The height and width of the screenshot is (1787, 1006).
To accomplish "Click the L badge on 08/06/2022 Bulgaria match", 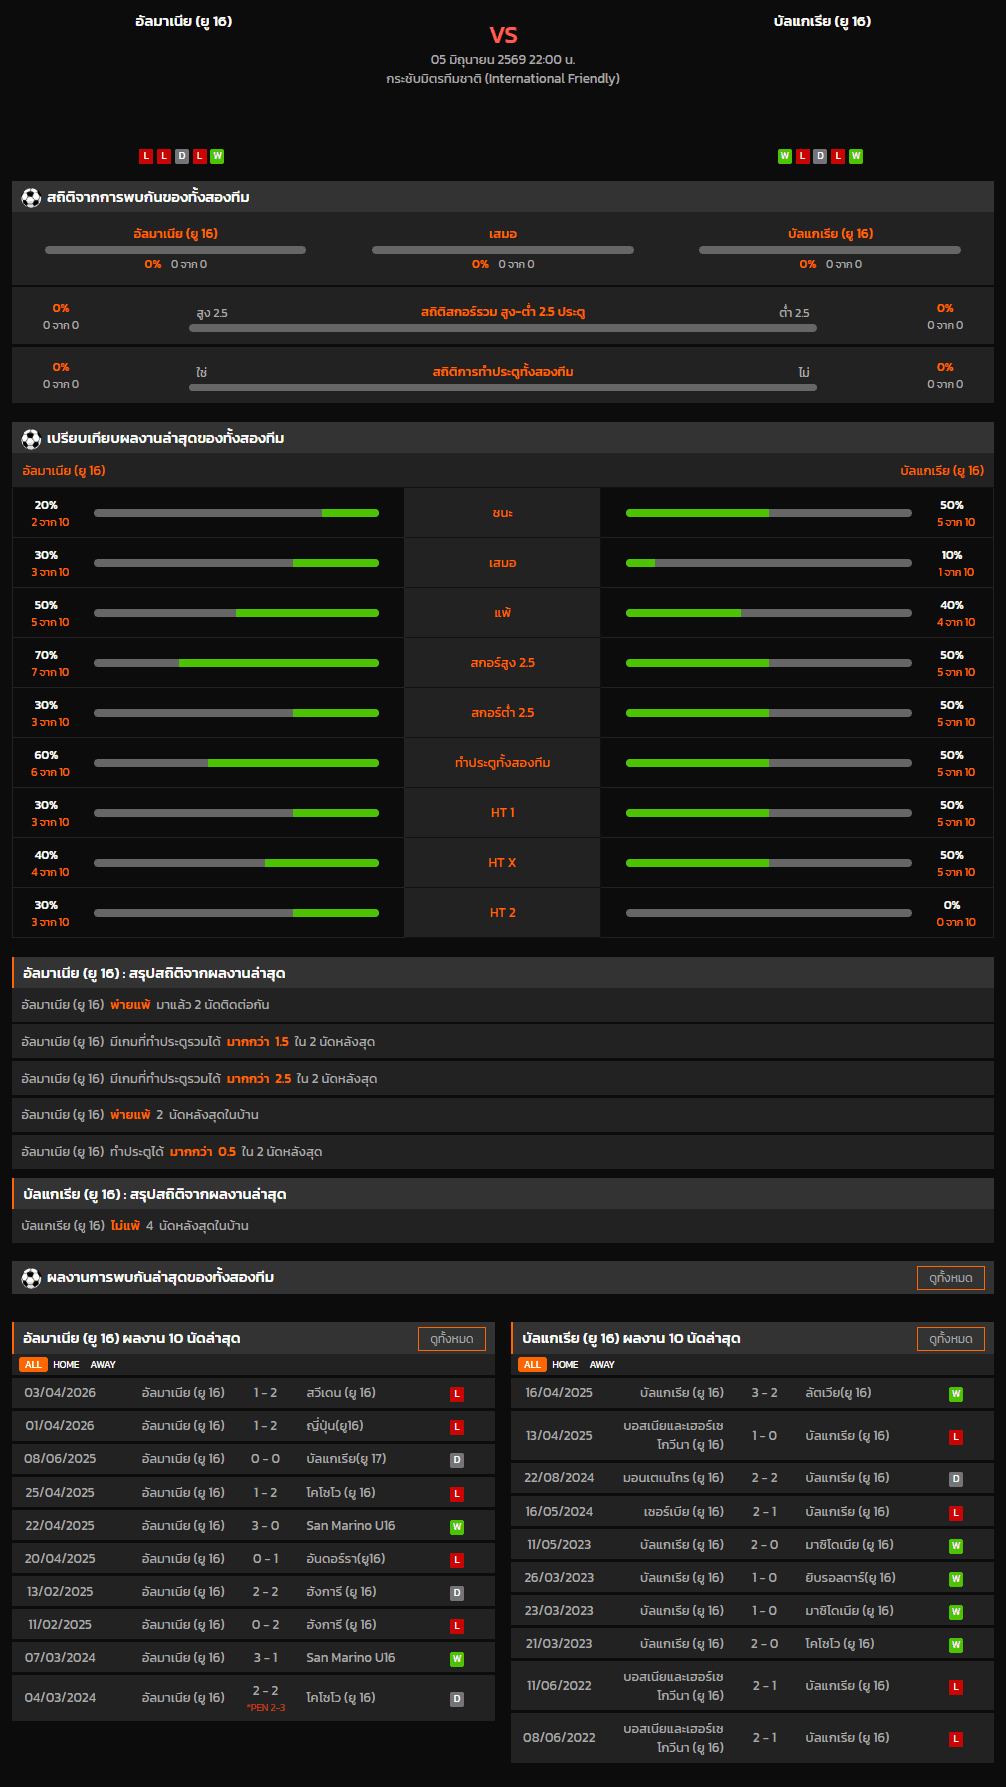I will tap(955, 1739).
